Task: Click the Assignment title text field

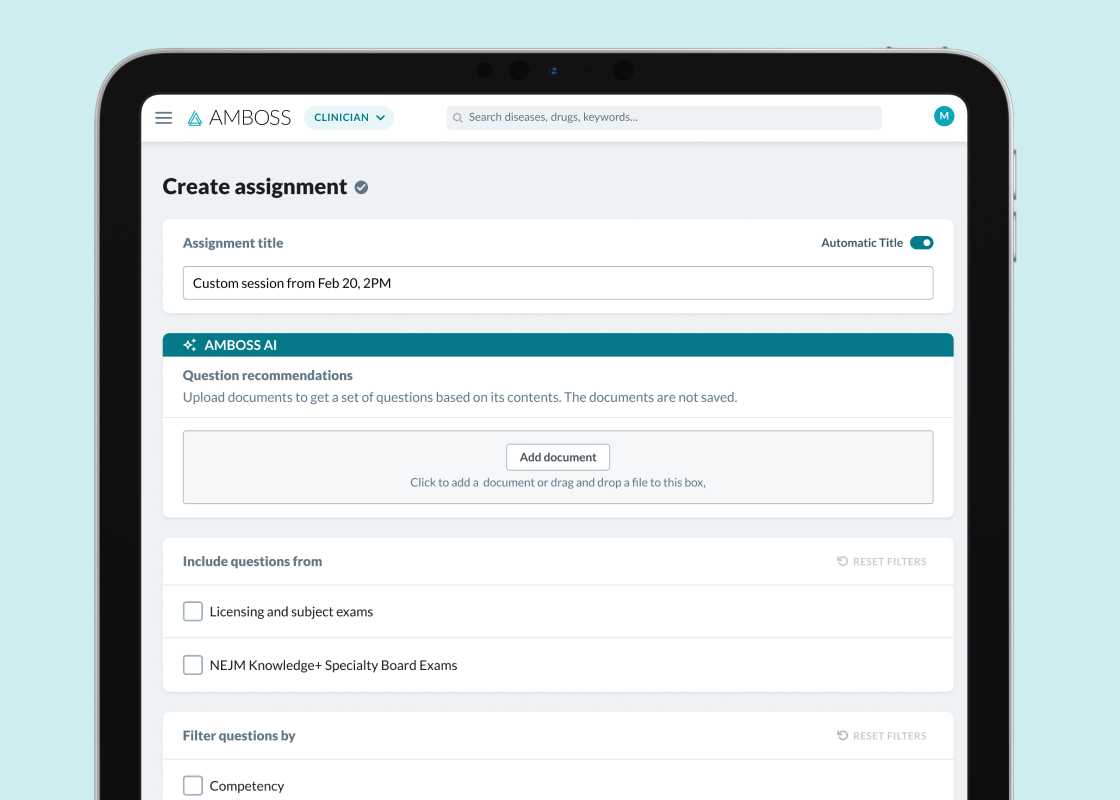Action: point(558,283)
